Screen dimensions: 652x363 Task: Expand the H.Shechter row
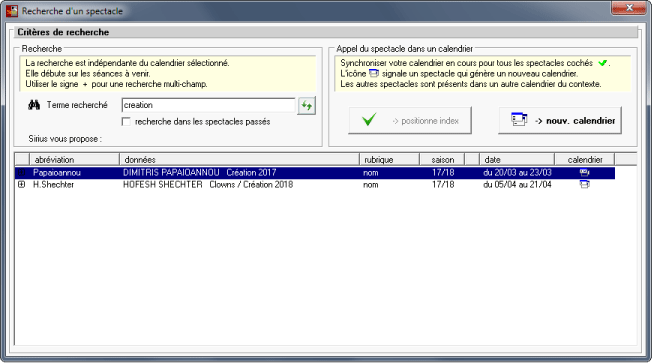point(22,184)
